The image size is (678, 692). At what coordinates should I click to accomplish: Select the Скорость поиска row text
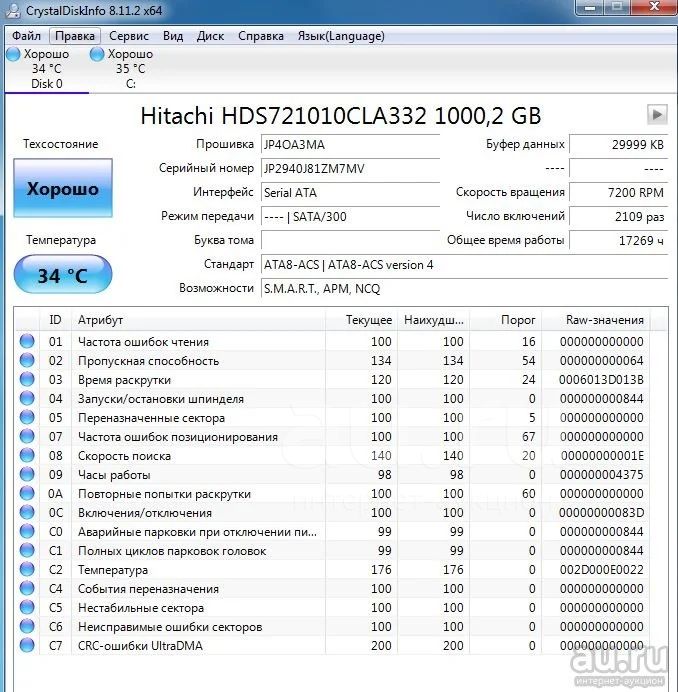pos(124,455)
